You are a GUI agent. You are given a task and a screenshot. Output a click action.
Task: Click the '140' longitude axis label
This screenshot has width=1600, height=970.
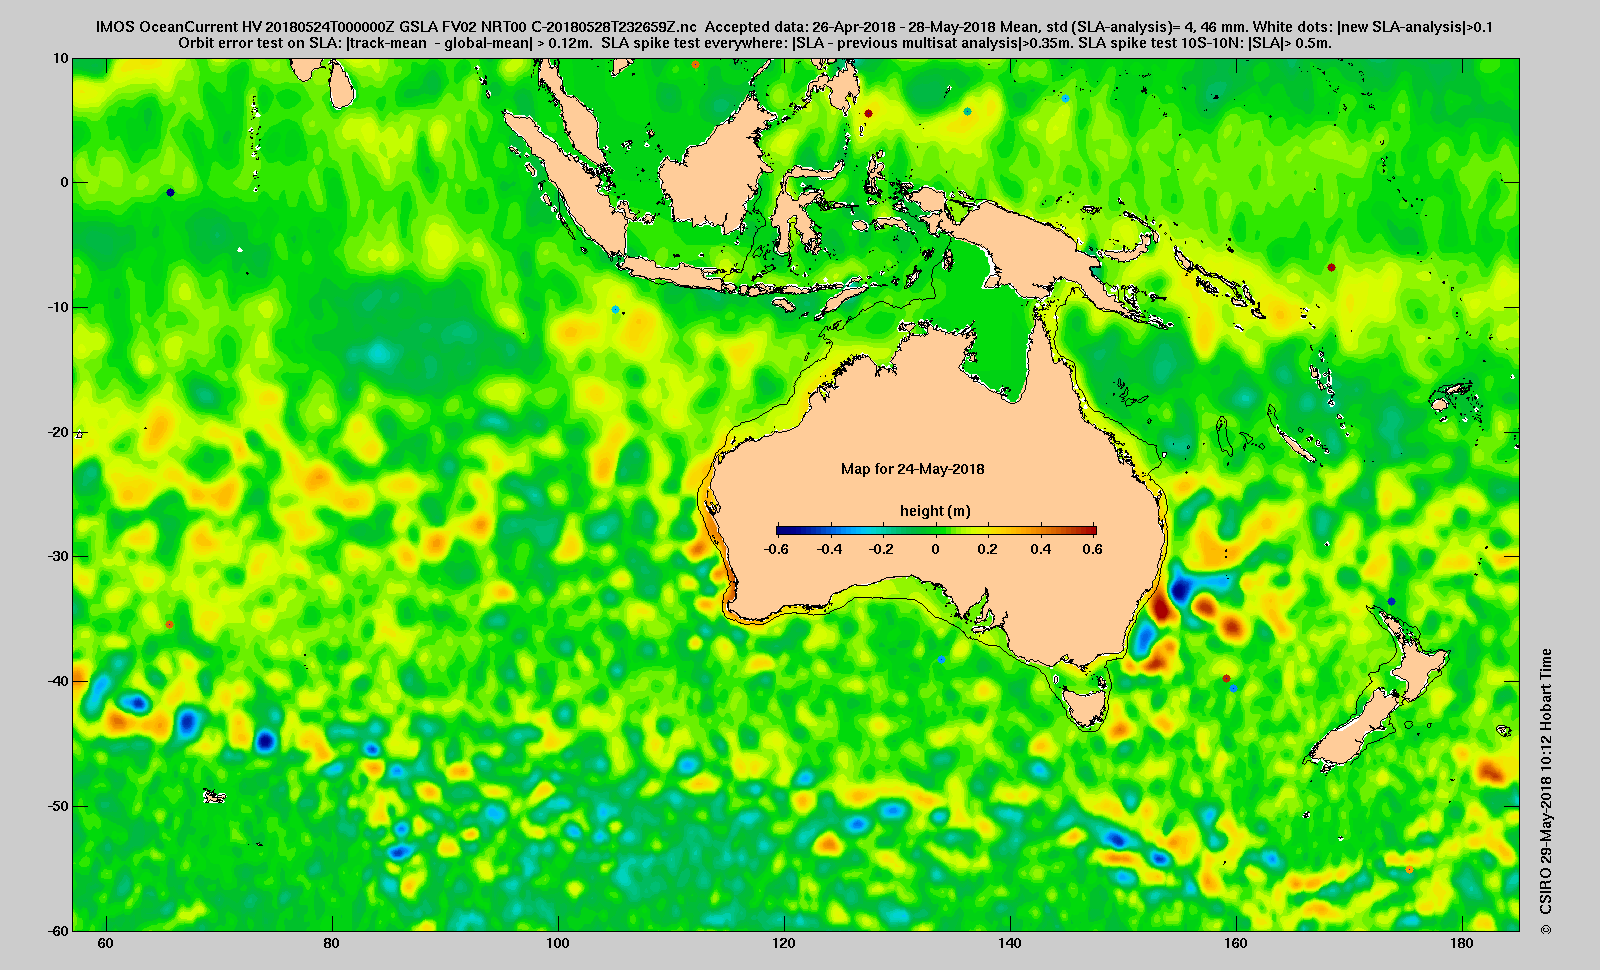click(1010, 943)
